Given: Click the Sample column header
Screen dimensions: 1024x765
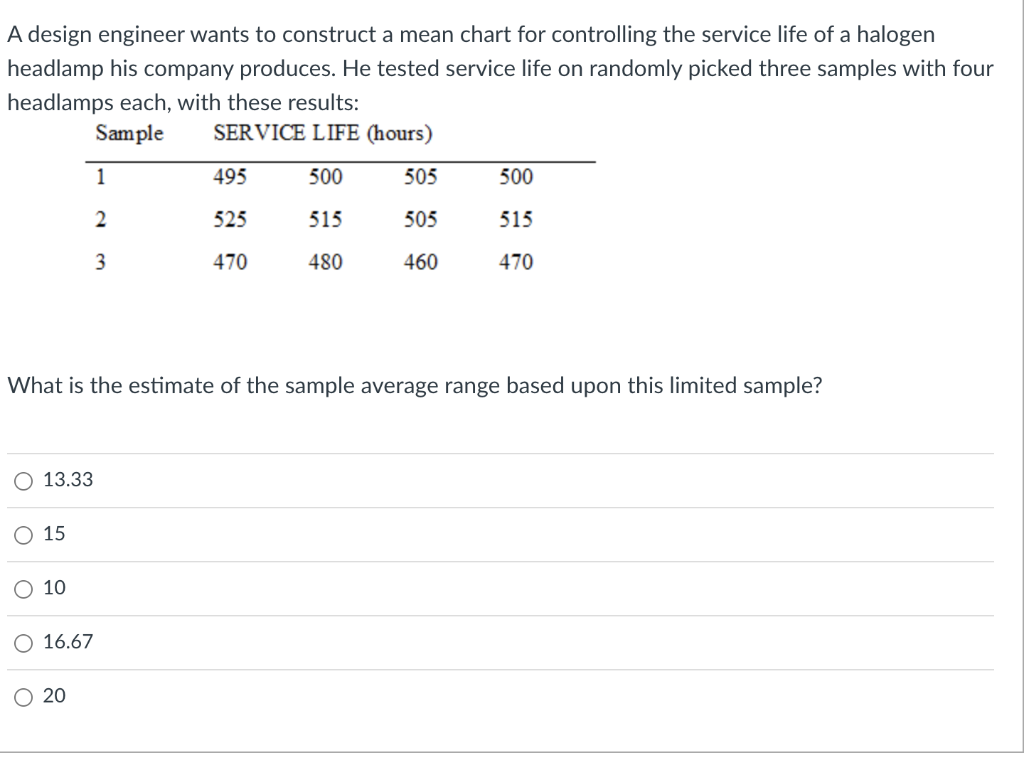Looking at the screenshot, I should pos(128,133).
